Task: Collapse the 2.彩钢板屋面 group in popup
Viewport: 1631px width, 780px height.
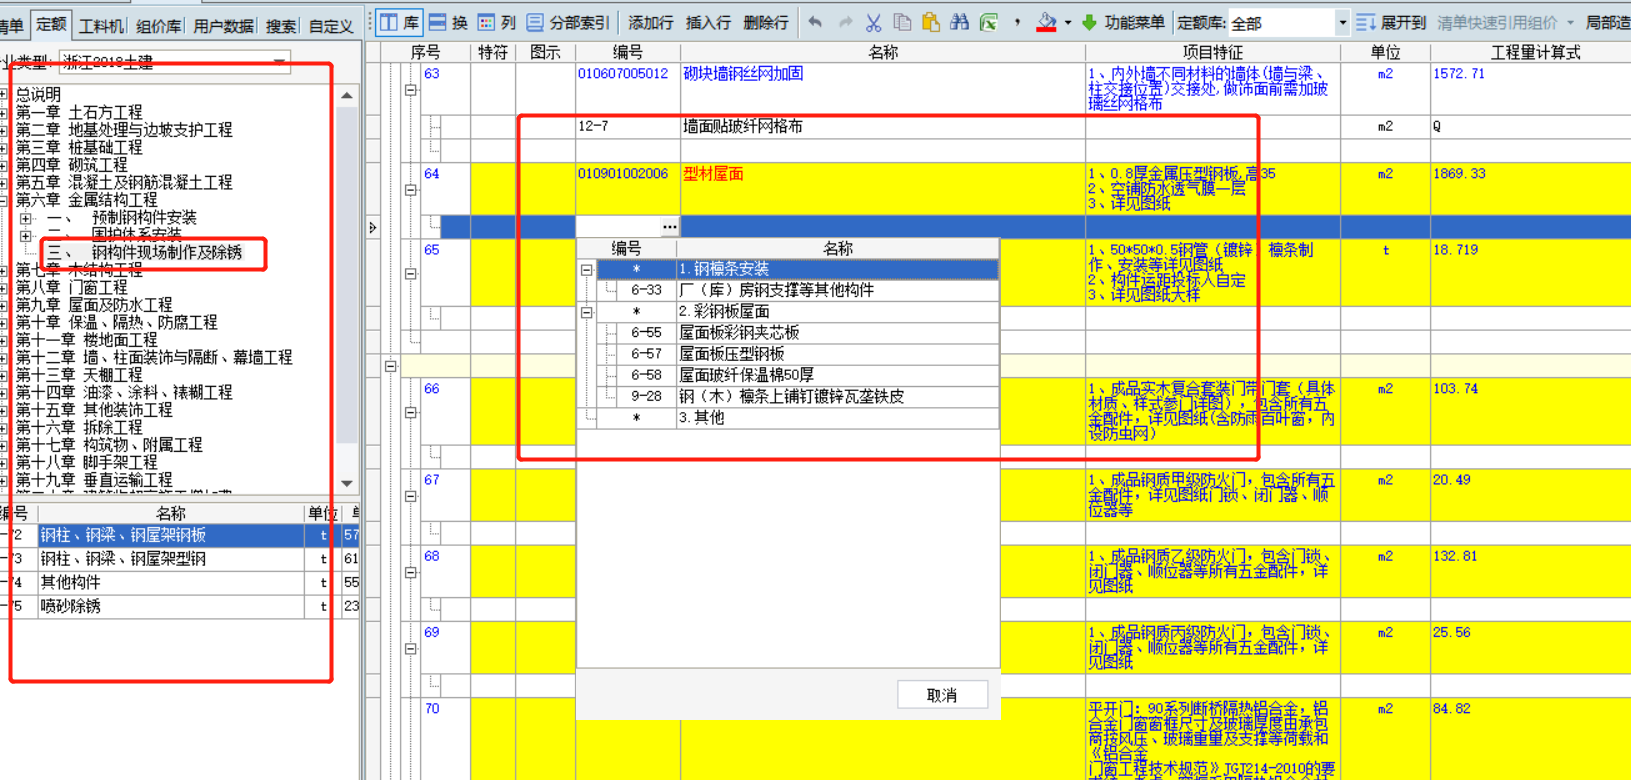Action: [587, 312]
